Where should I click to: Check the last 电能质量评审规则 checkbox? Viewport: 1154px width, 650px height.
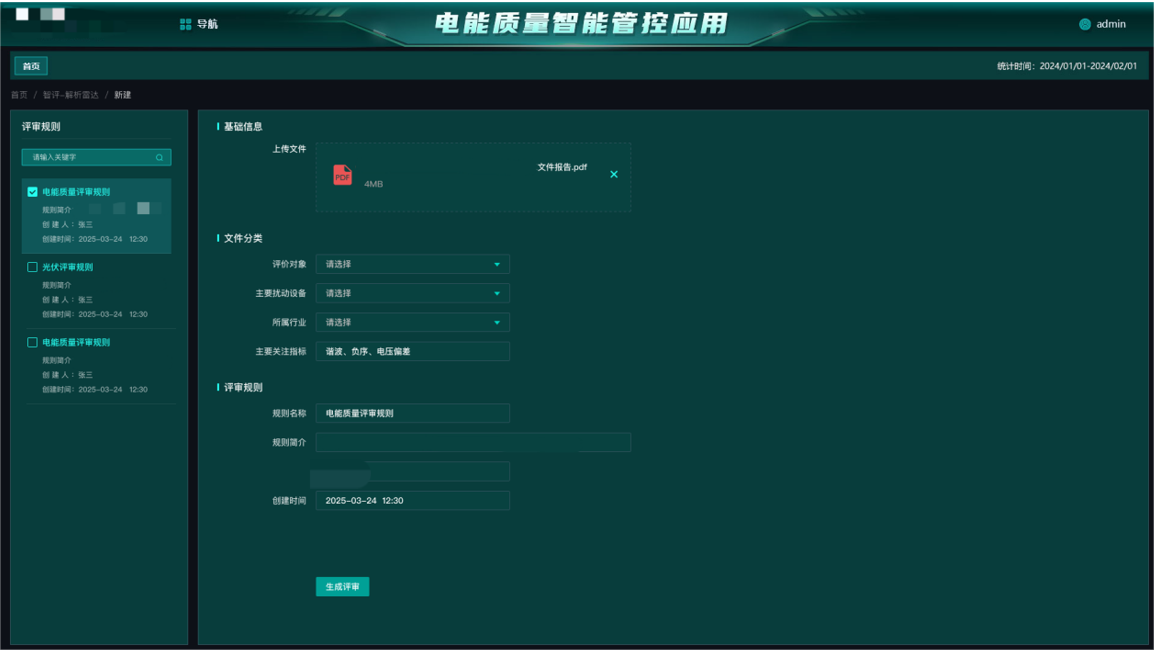(33, 342)
